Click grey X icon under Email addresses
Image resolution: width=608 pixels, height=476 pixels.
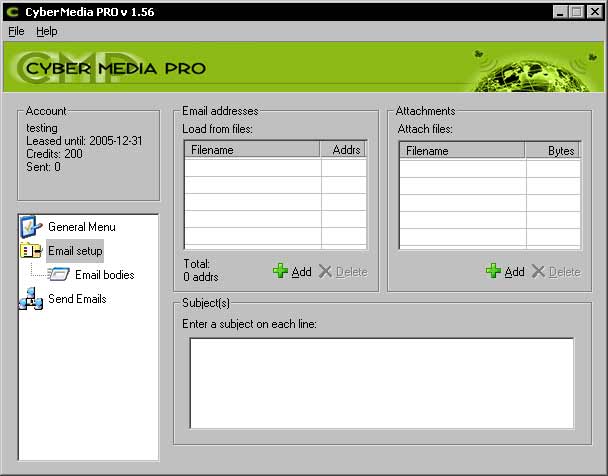click(325, 271)
